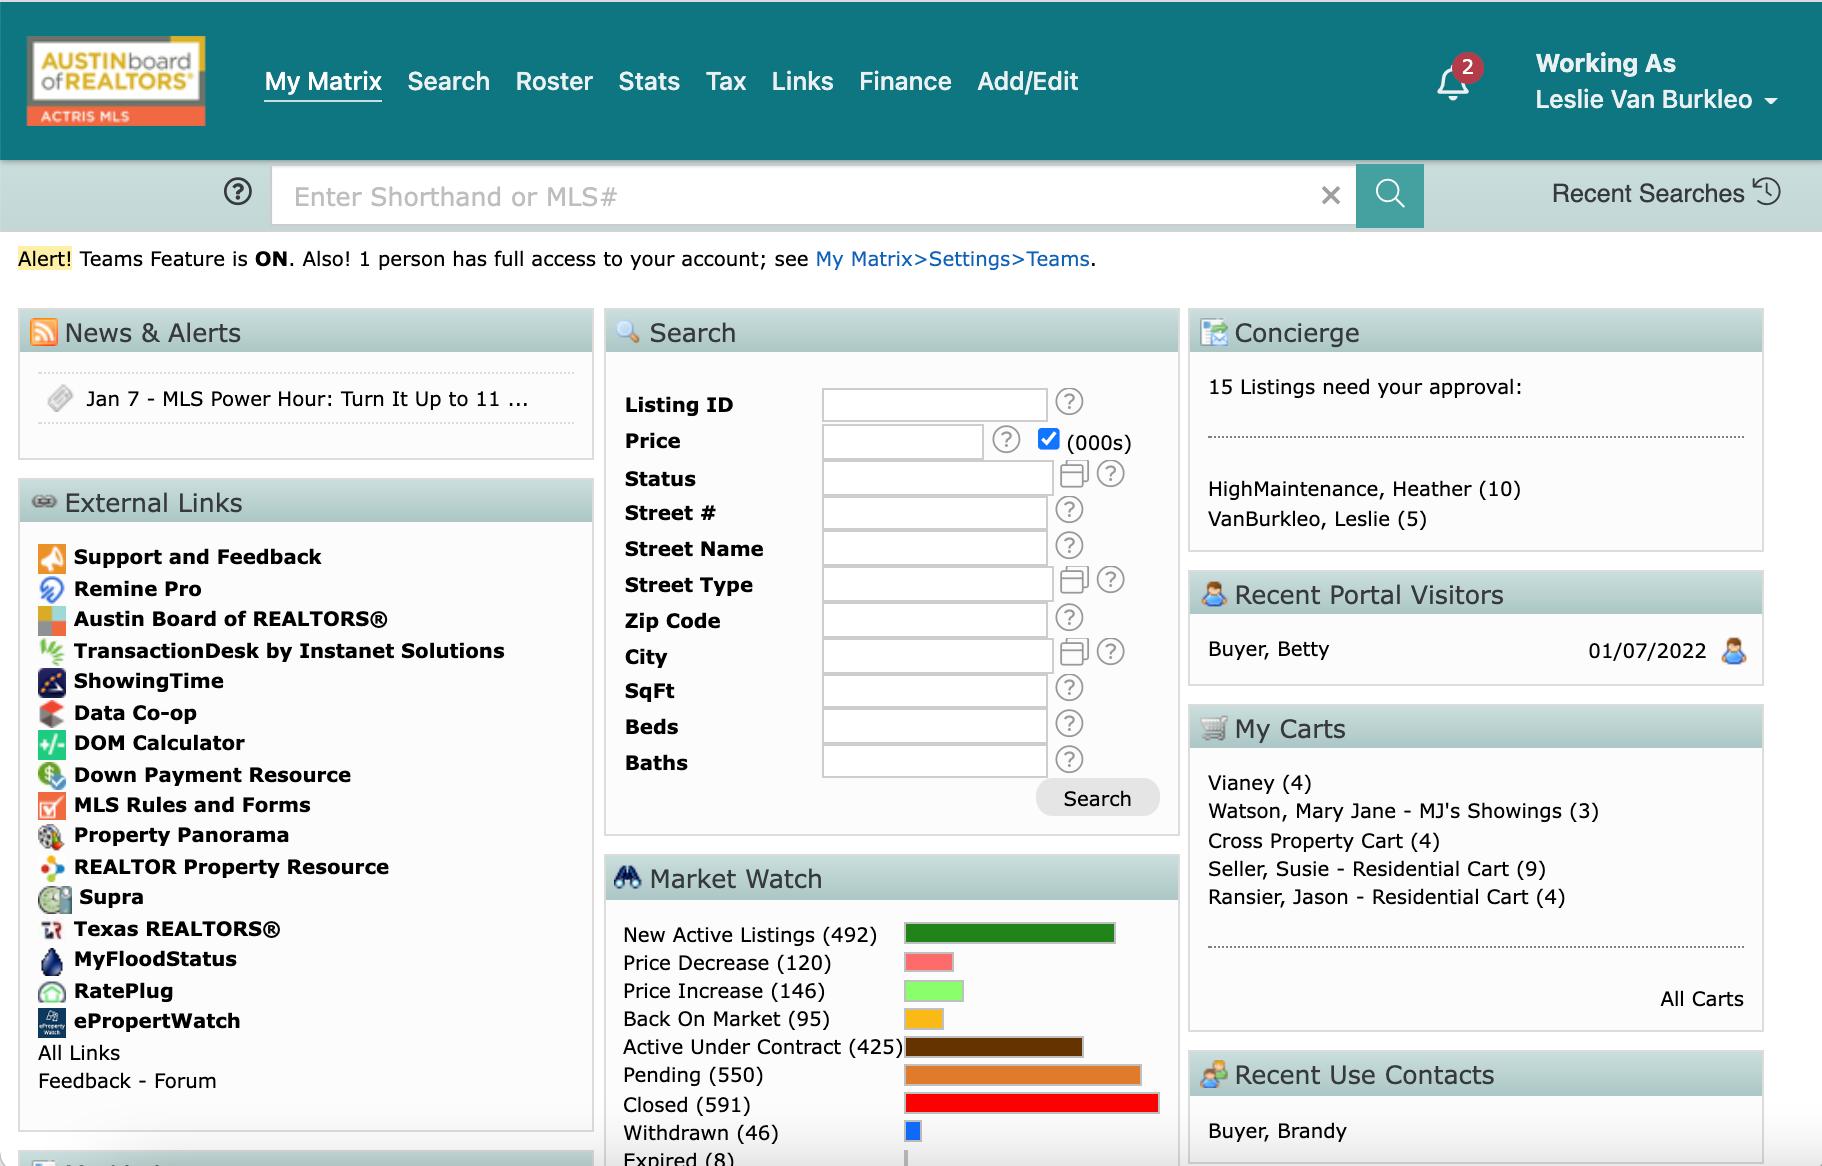The image size is (1822, 1166).
Task: Click the MyFloodStatus water drop icon
Action: [x=52, y=960]
